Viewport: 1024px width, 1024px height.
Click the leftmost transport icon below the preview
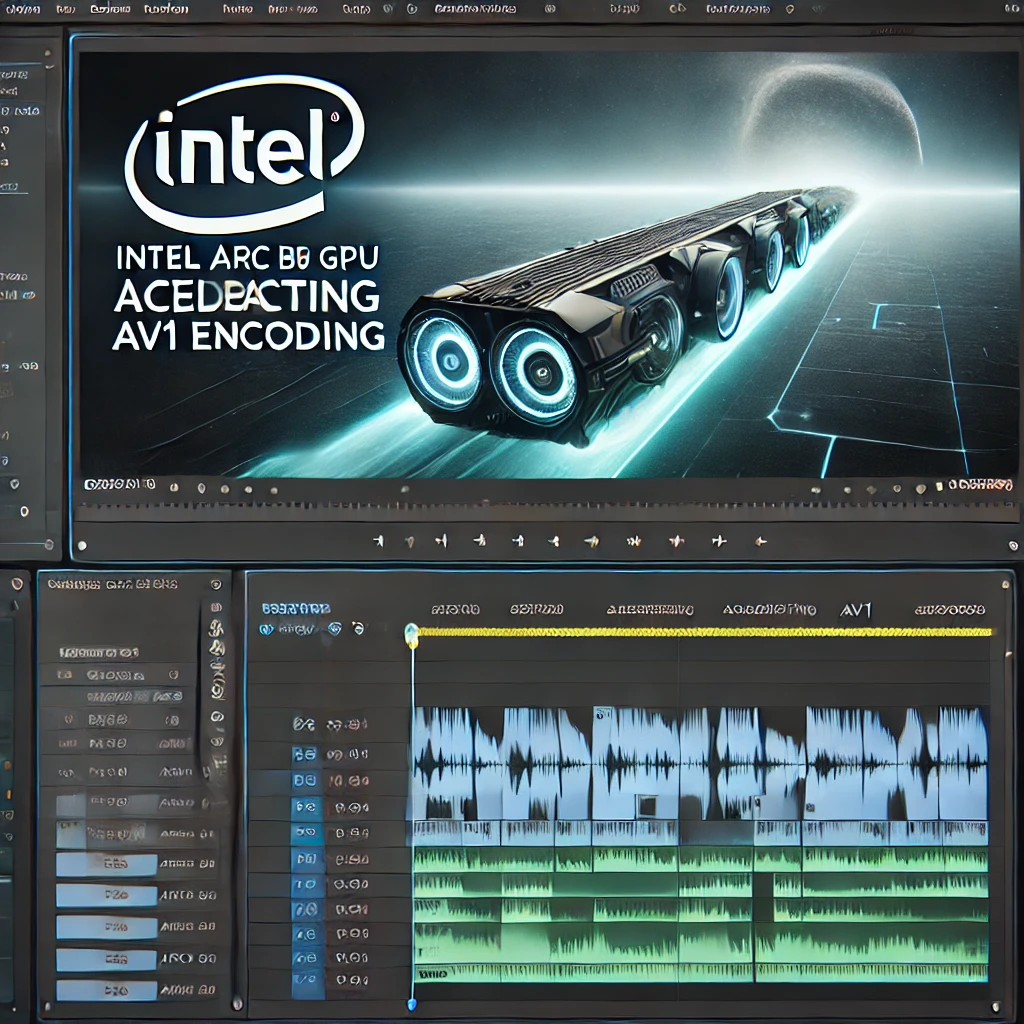tap(378, 541)
